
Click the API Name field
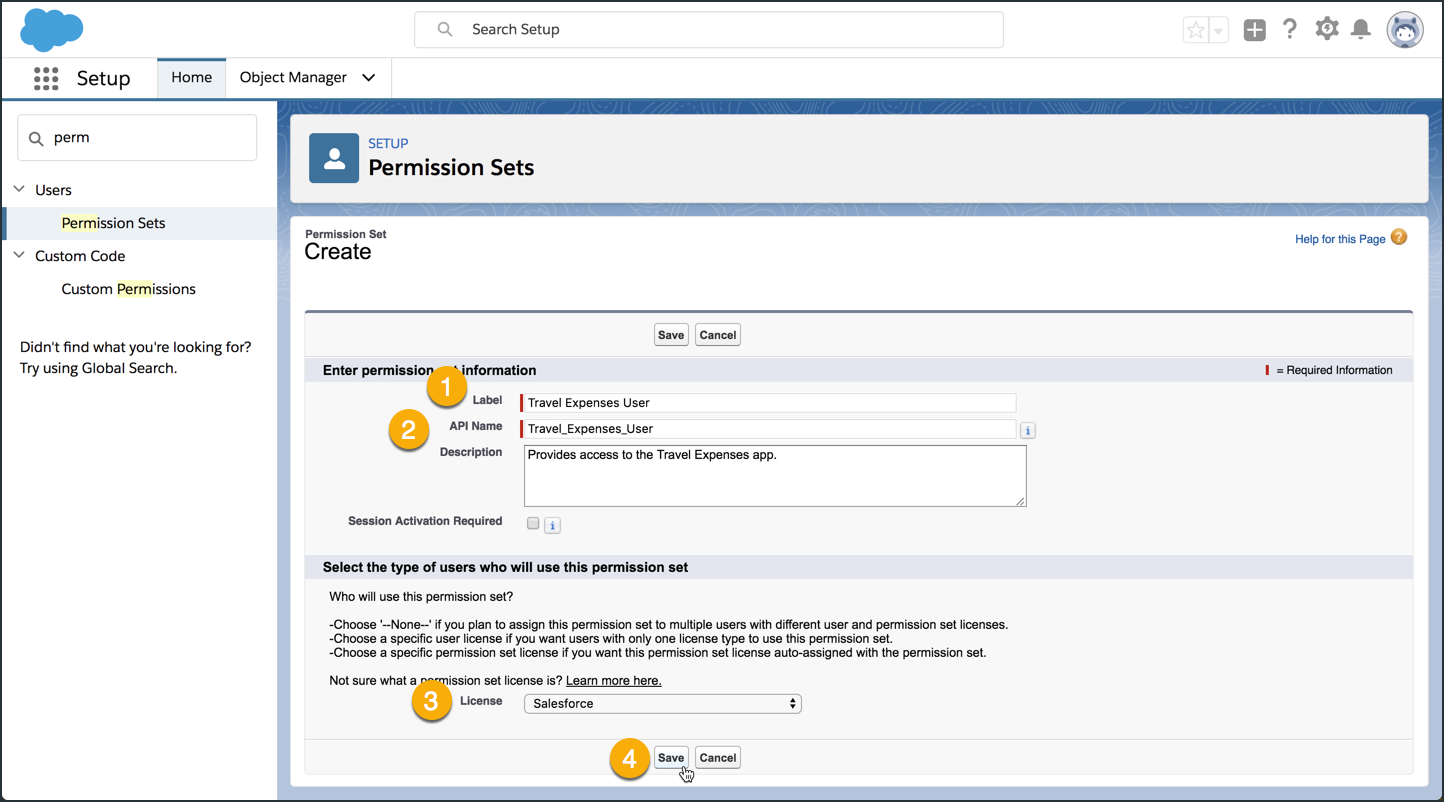pyautogui.click(x=768, y=429)
